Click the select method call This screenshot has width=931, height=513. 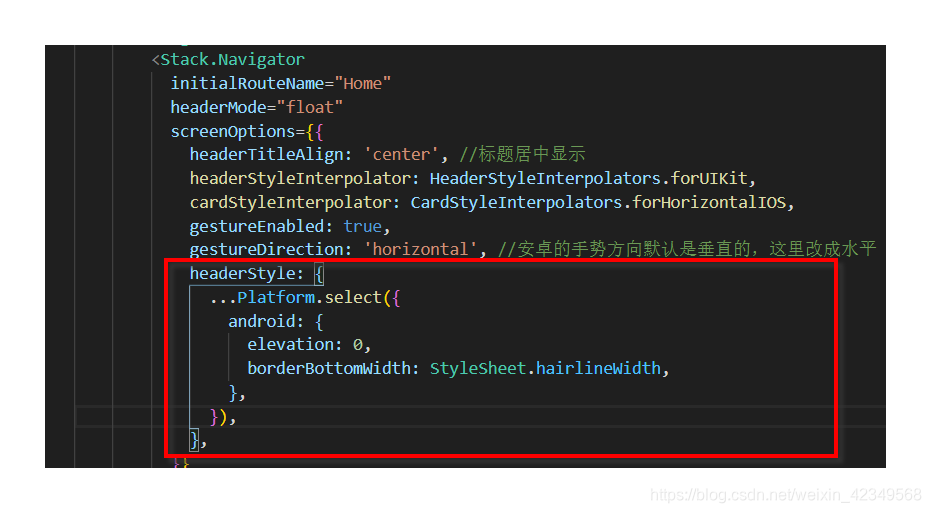(353, 297)
